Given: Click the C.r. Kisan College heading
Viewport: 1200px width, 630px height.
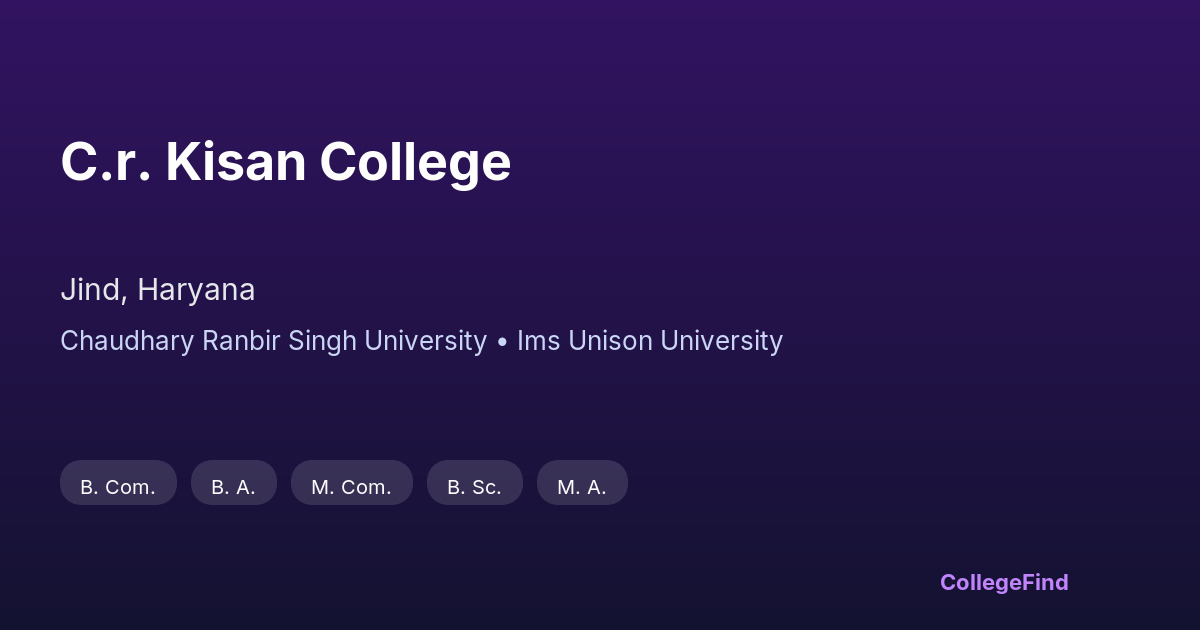Looking at the screenshot, I should tap(285, 162).
